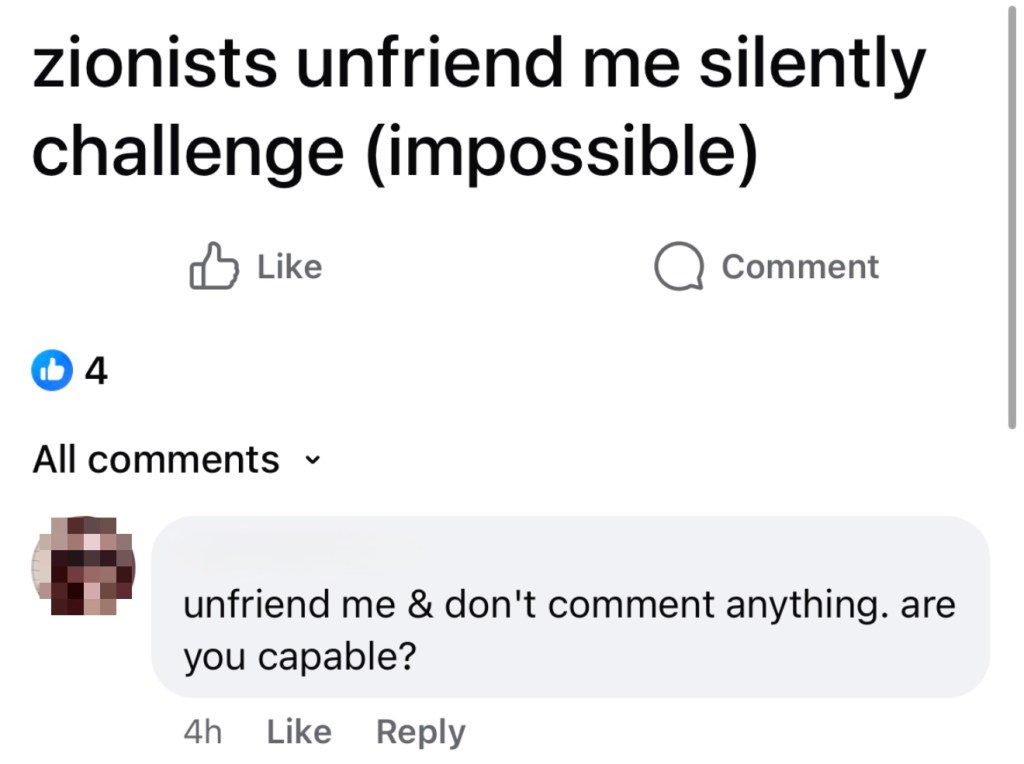Open the "All comments" sort filter label
Viewport: 1024px width, 764px height.
click(x=156, y=460)
